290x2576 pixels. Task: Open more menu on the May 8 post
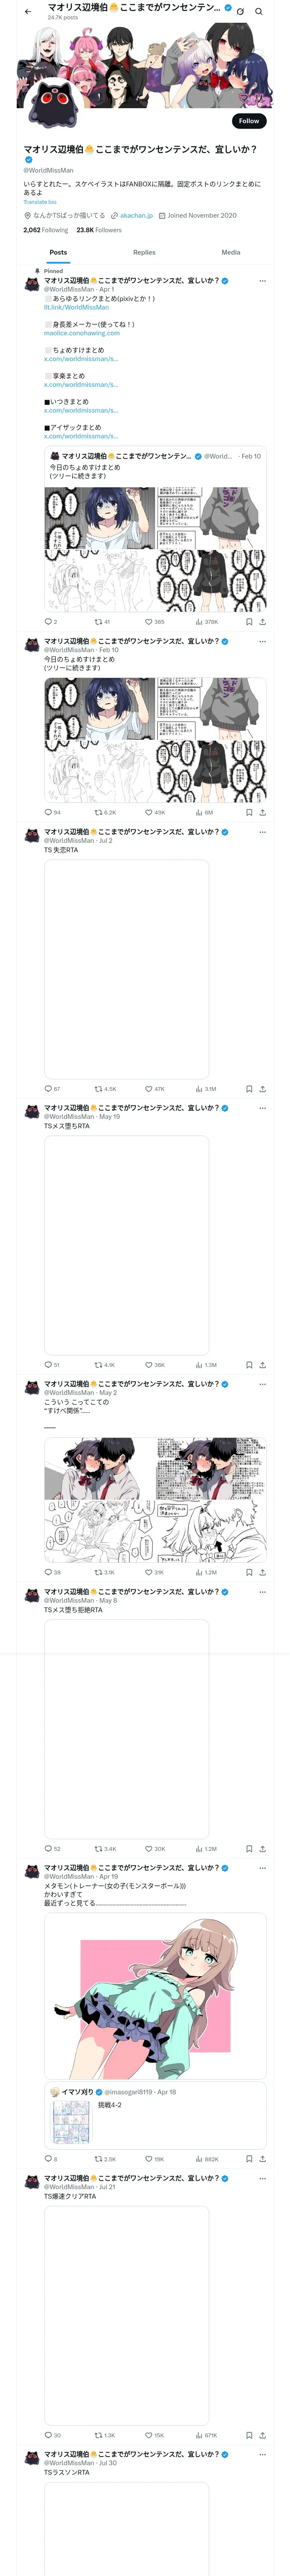(x=263, y=1592)
